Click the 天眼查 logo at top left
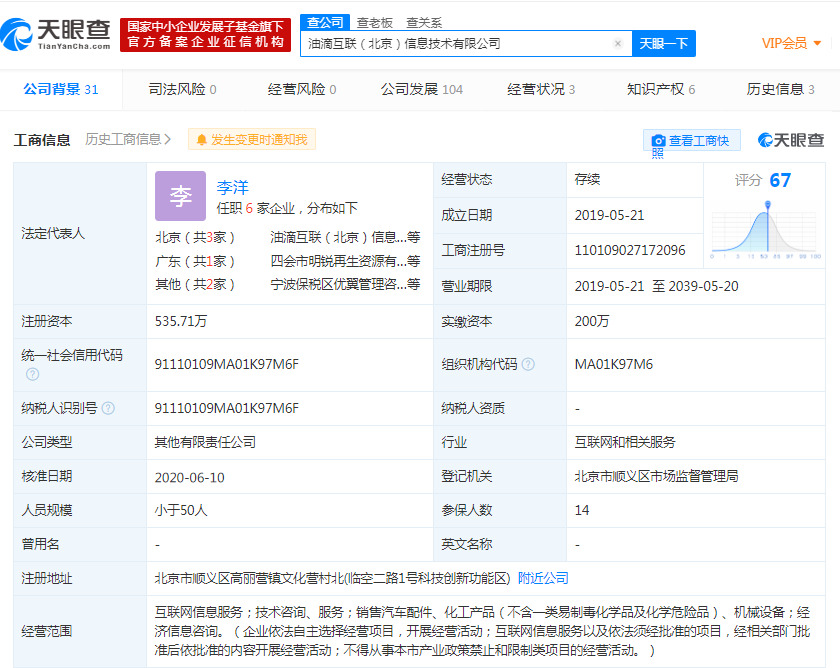840x668 pixels. (x=55, y=34)
